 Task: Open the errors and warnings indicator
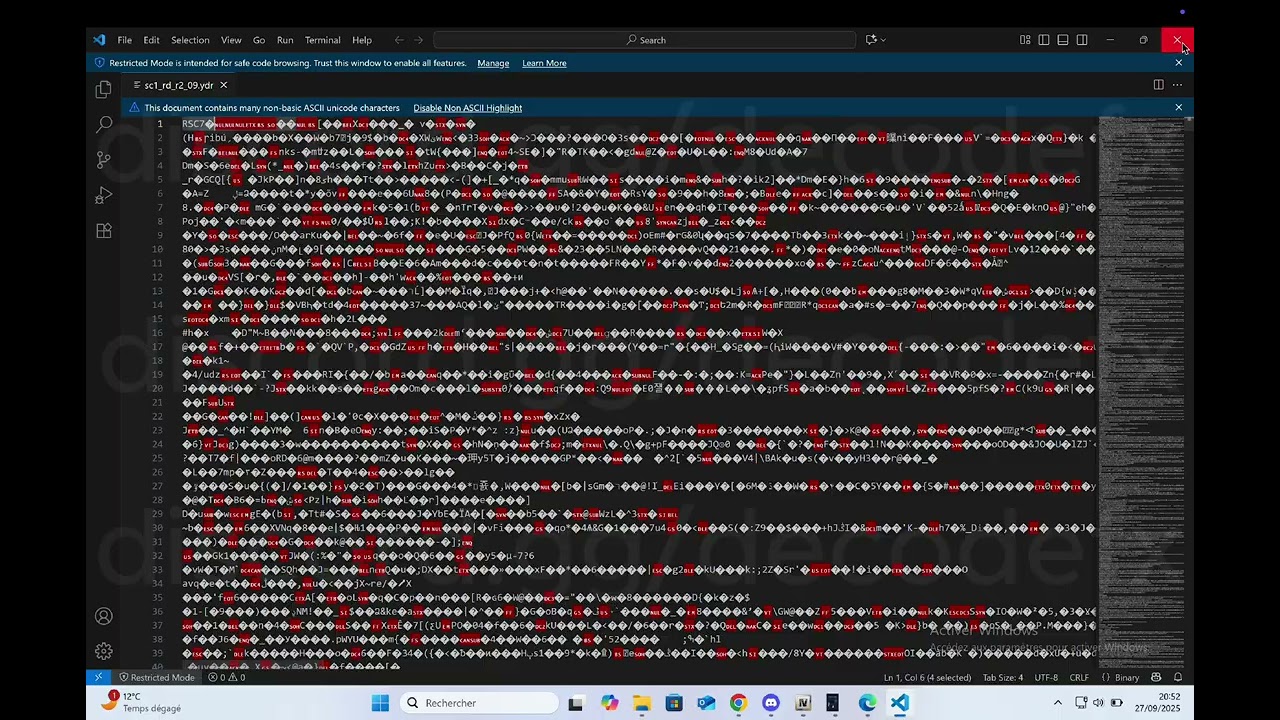[227, 677]
